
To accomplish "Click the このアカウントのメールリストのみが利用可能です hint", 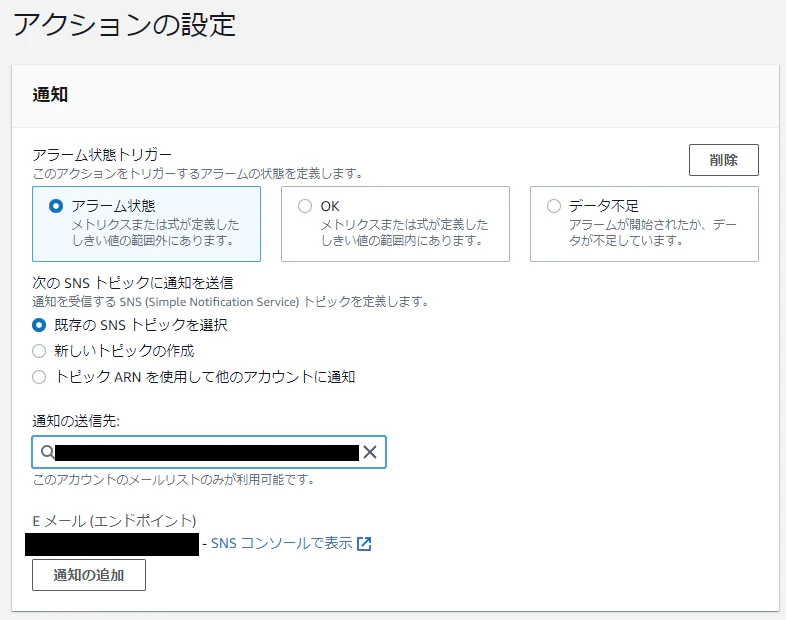I will coord(173,480).
